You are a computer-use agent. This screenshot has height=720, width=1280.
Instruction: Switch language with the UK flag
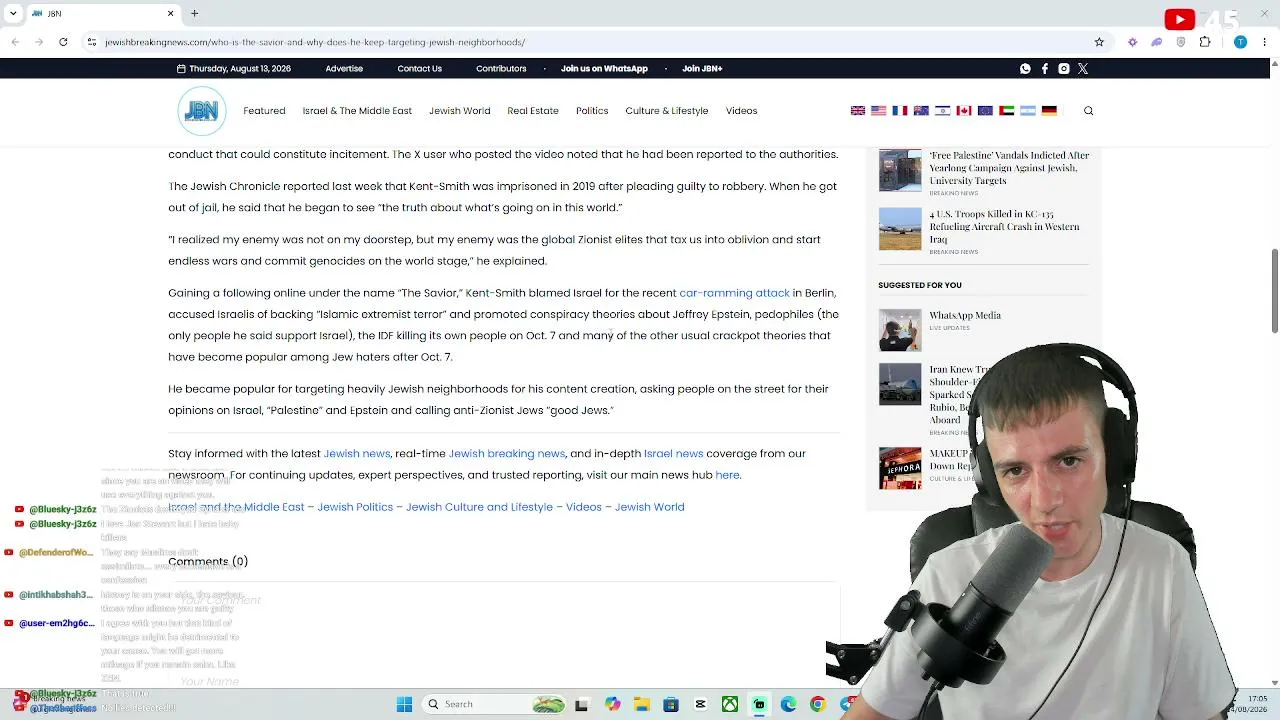[x=858, y=111]
